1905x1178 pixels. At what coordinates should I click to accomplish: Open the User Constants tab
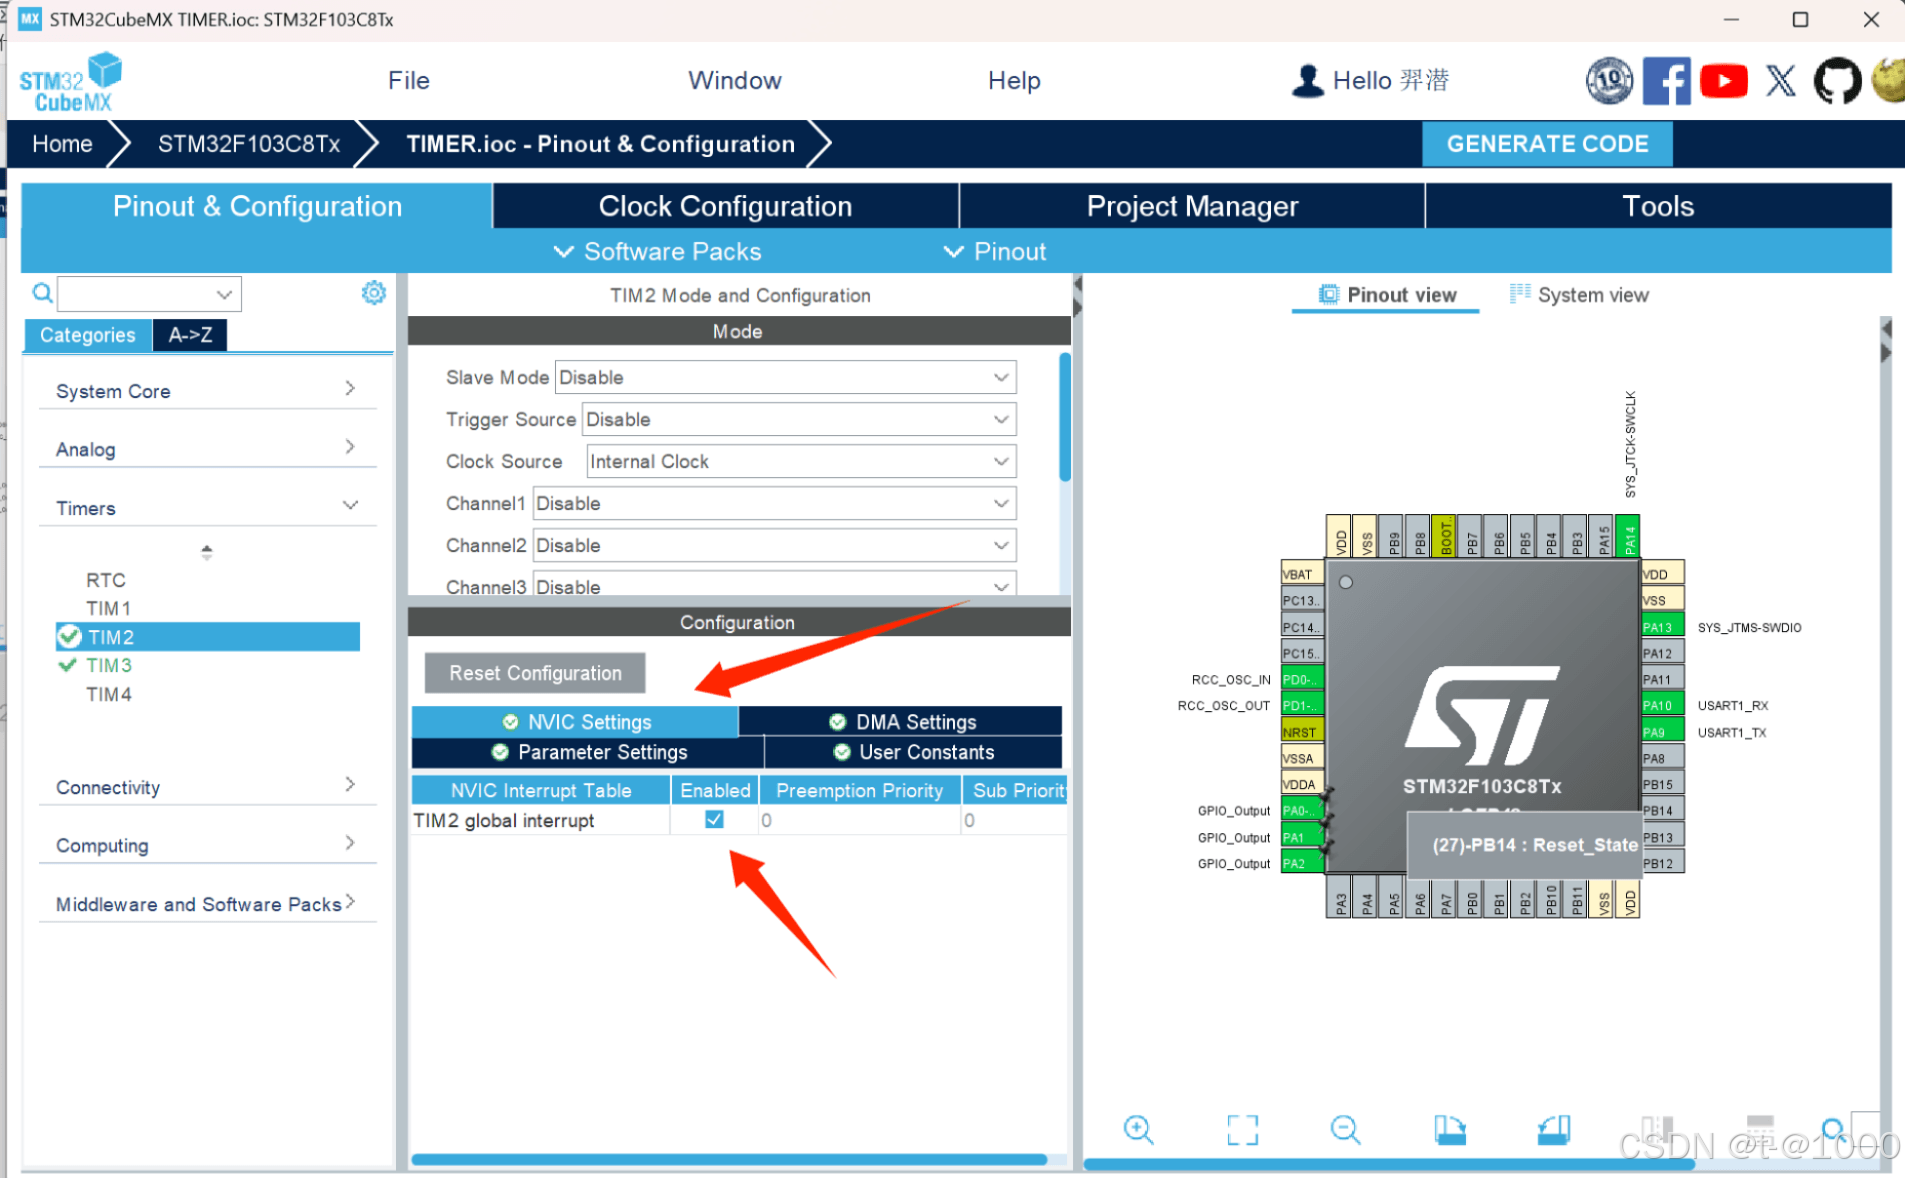point(913,752)
